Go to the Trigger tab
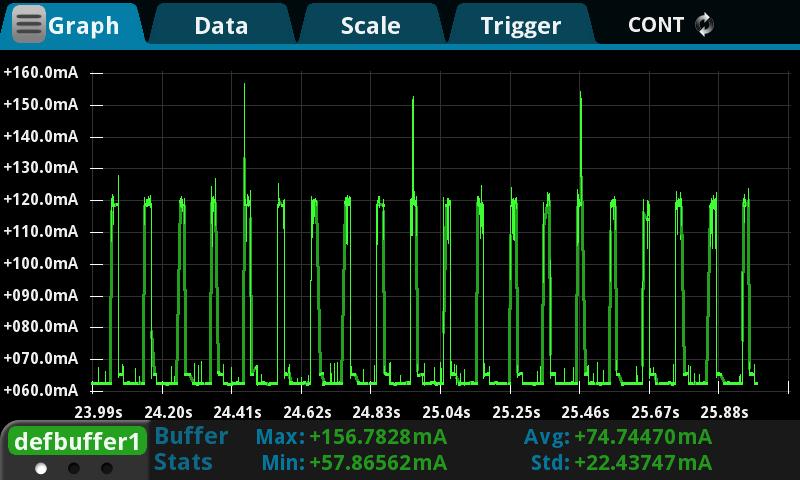Screen dimensions: 800x480 coord(520,25)
